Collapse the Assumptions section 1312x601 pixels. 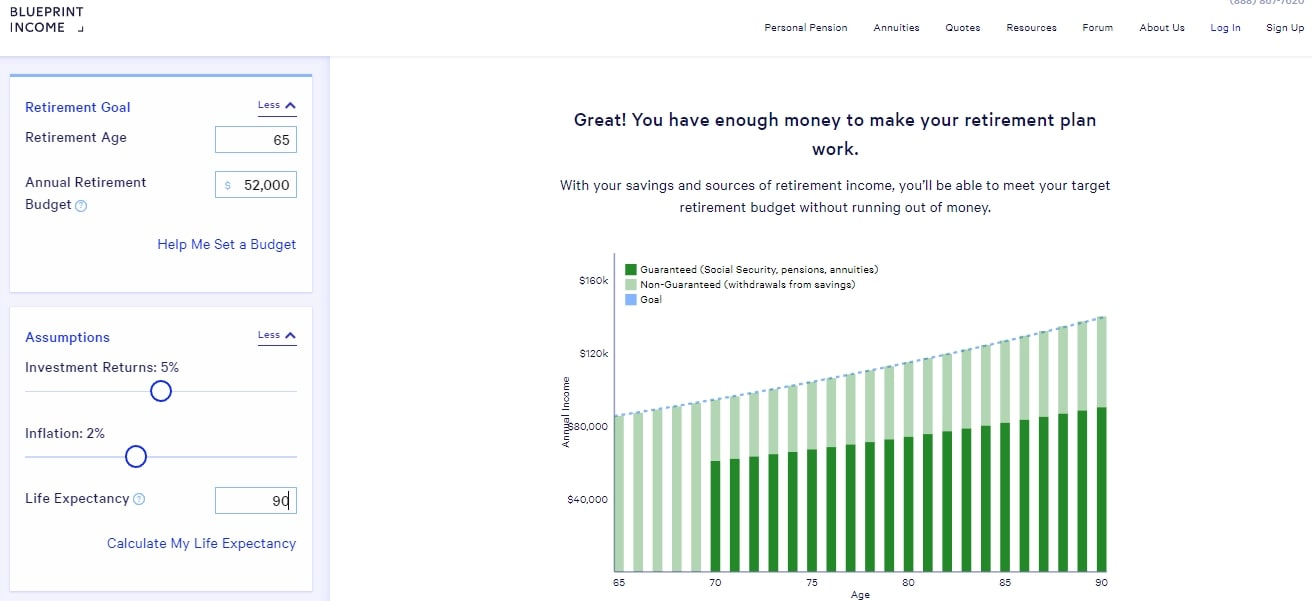coord(277,336)
